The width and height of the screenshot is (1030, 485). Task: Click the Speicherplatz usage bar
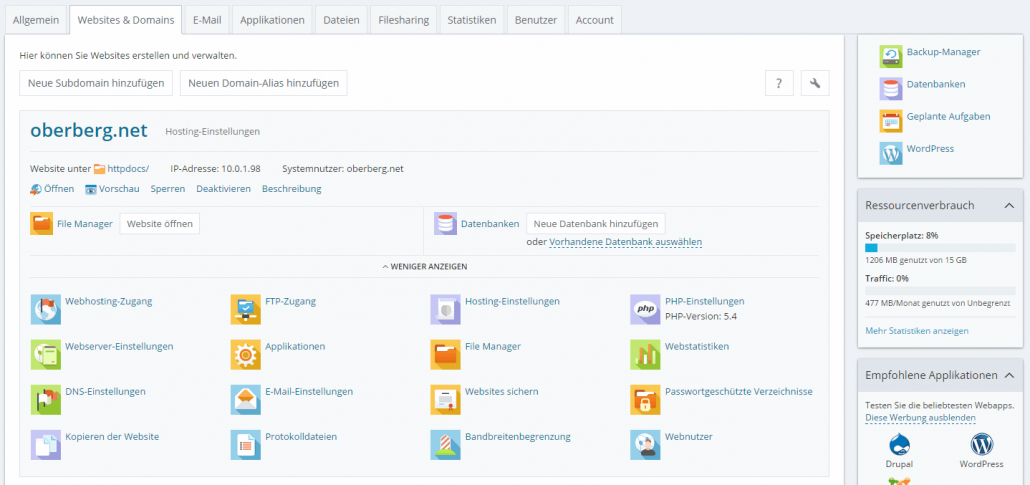point(939,247)
